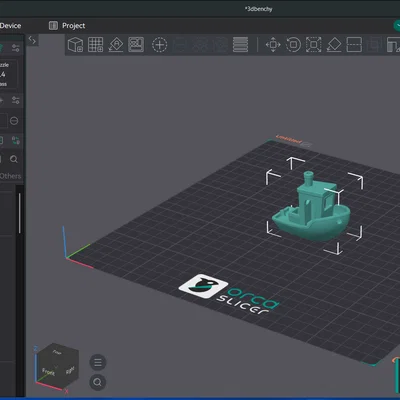Click the search settings magnifier icon
400x400 pixels.
[14, 159]
